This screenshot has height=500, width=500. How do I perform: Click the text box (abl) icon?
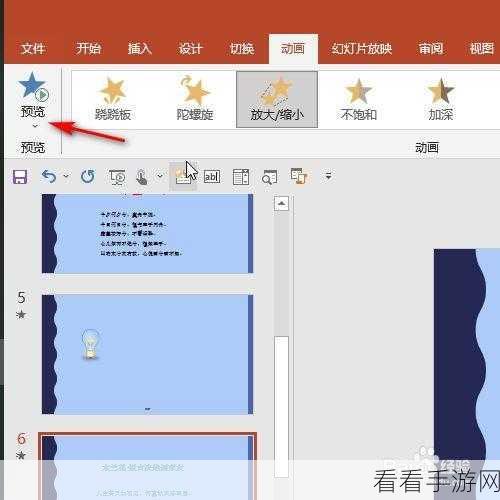(212, 177)
